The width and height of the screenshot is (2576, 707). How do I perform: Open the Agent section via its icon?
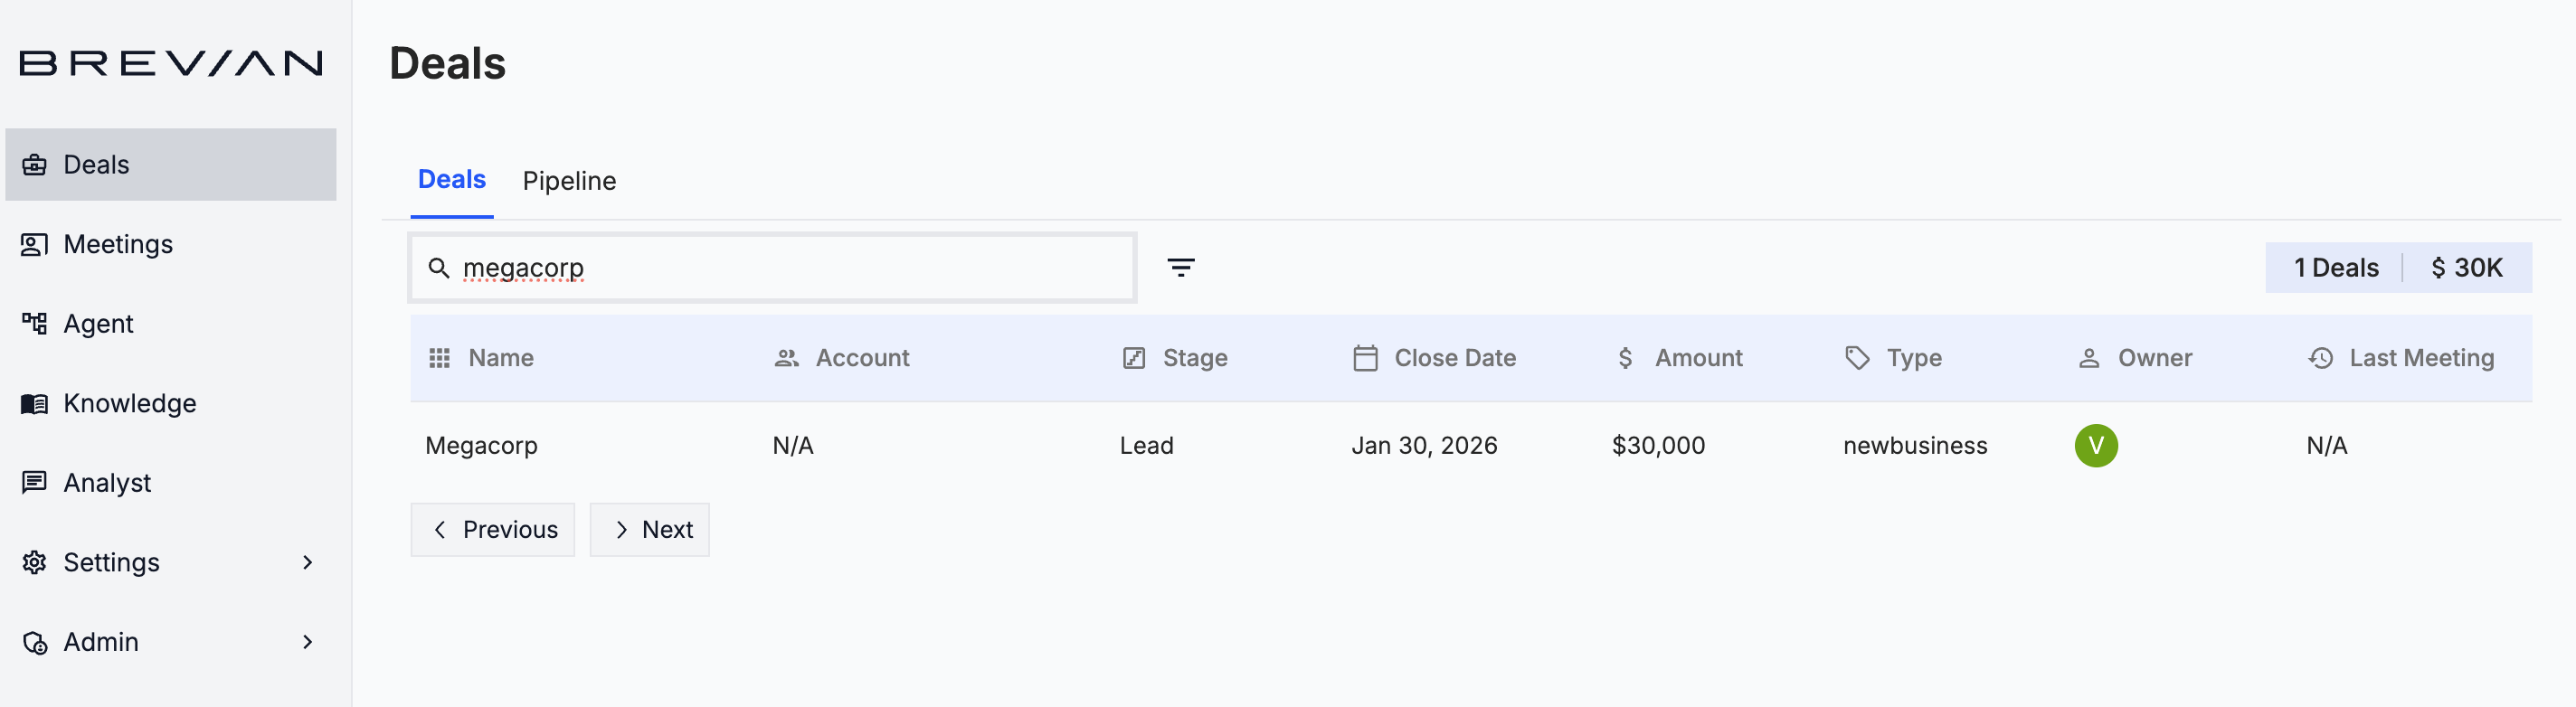coord(36,323)
